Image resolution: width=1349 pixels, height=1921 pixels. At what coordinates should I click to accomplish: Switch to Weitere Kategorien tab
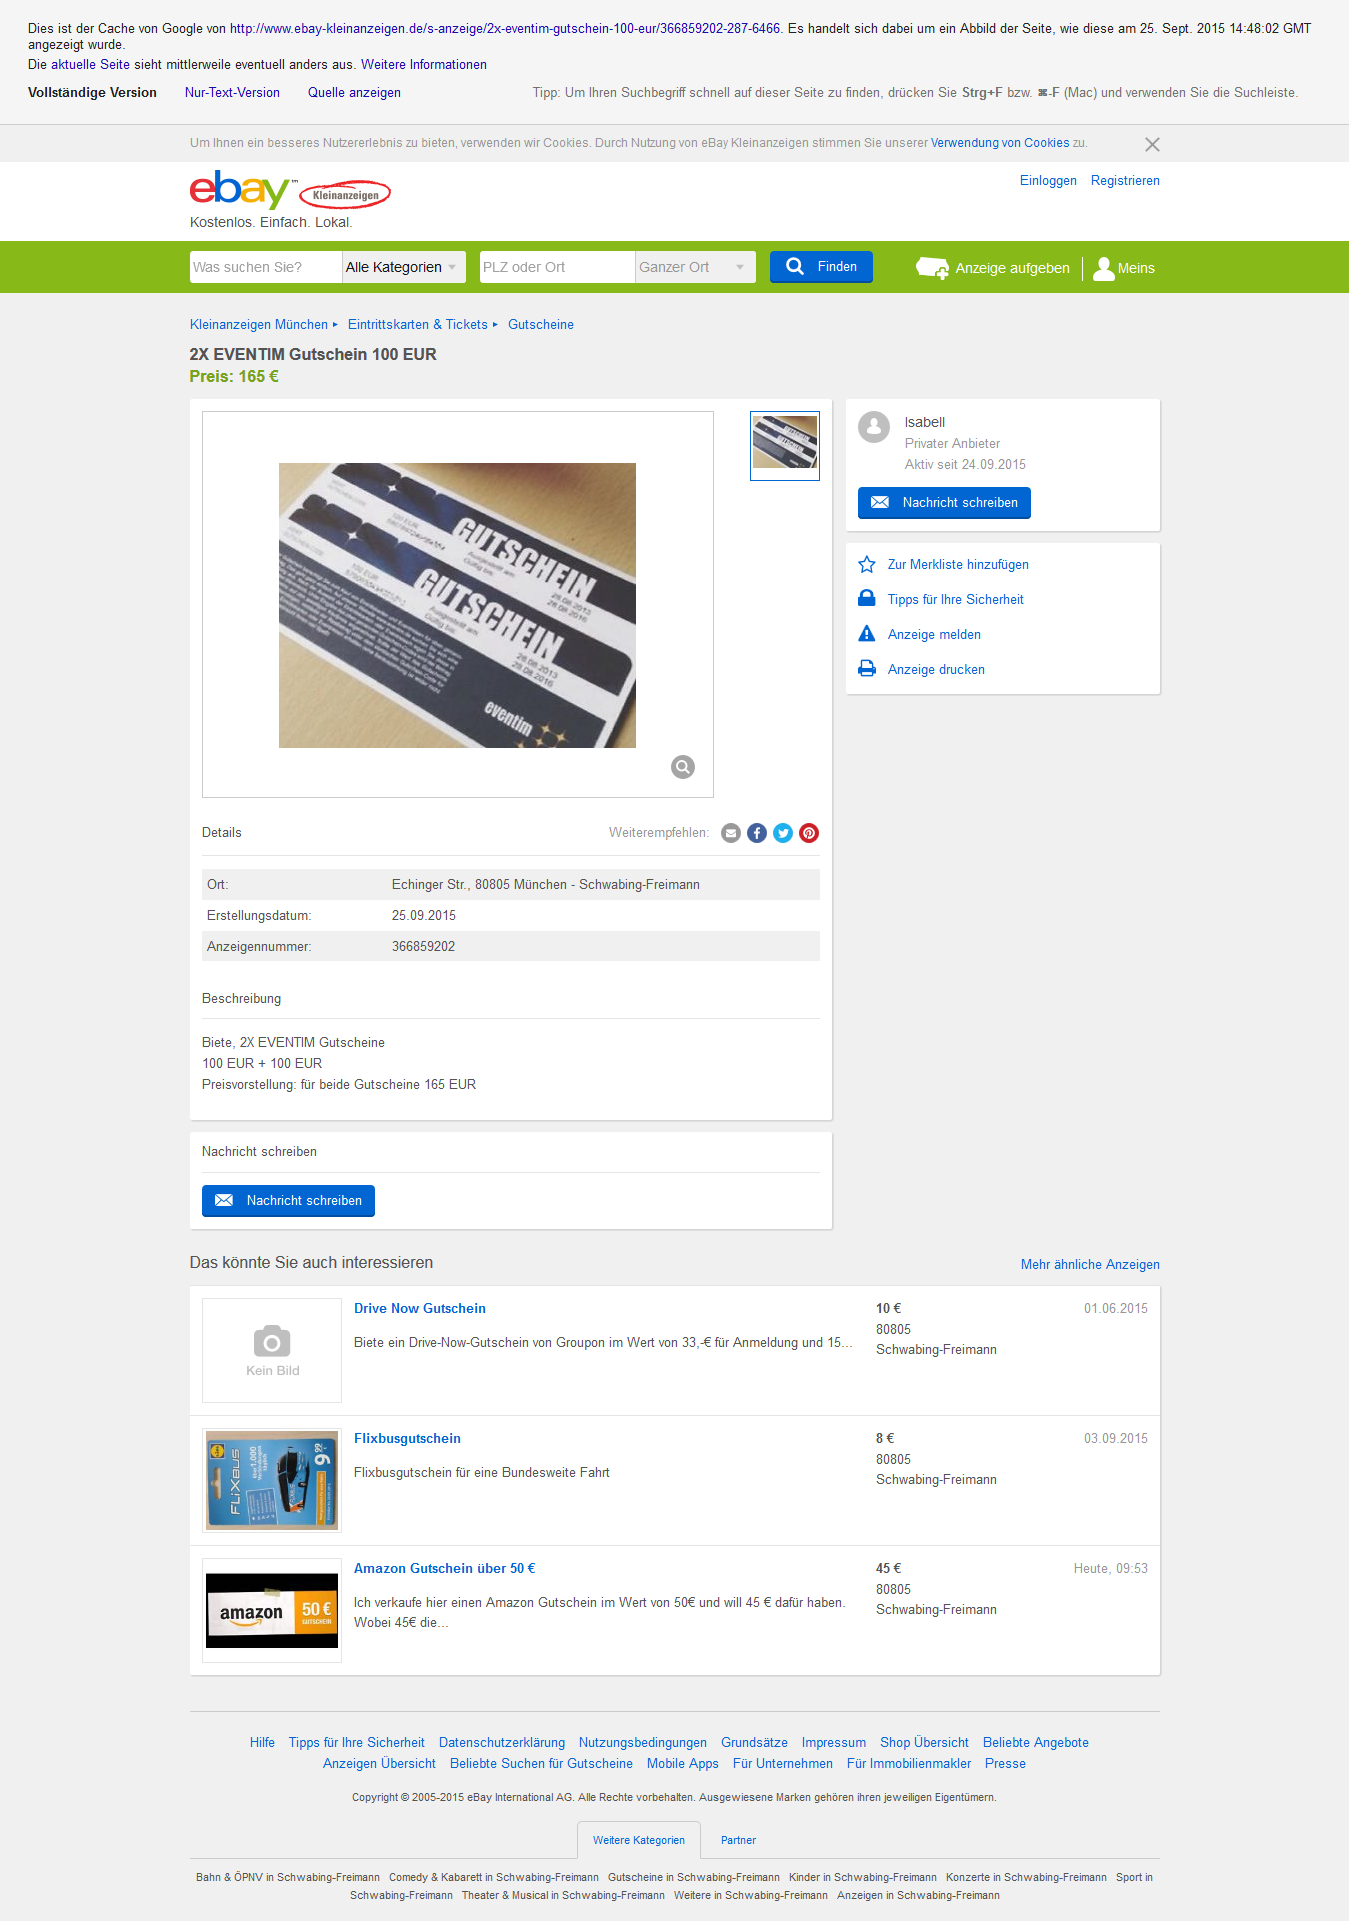(639, 1840)
